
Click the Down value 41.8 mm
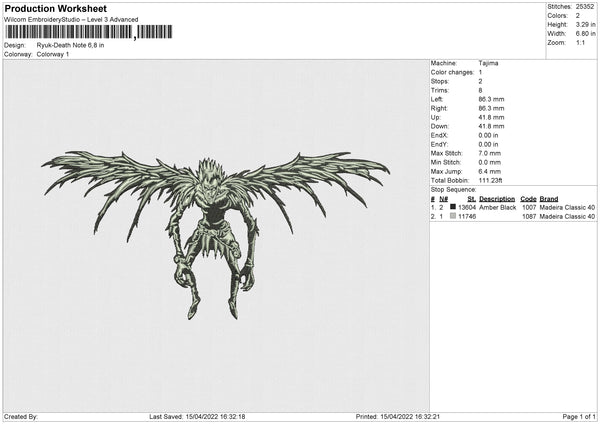point(491,126)
